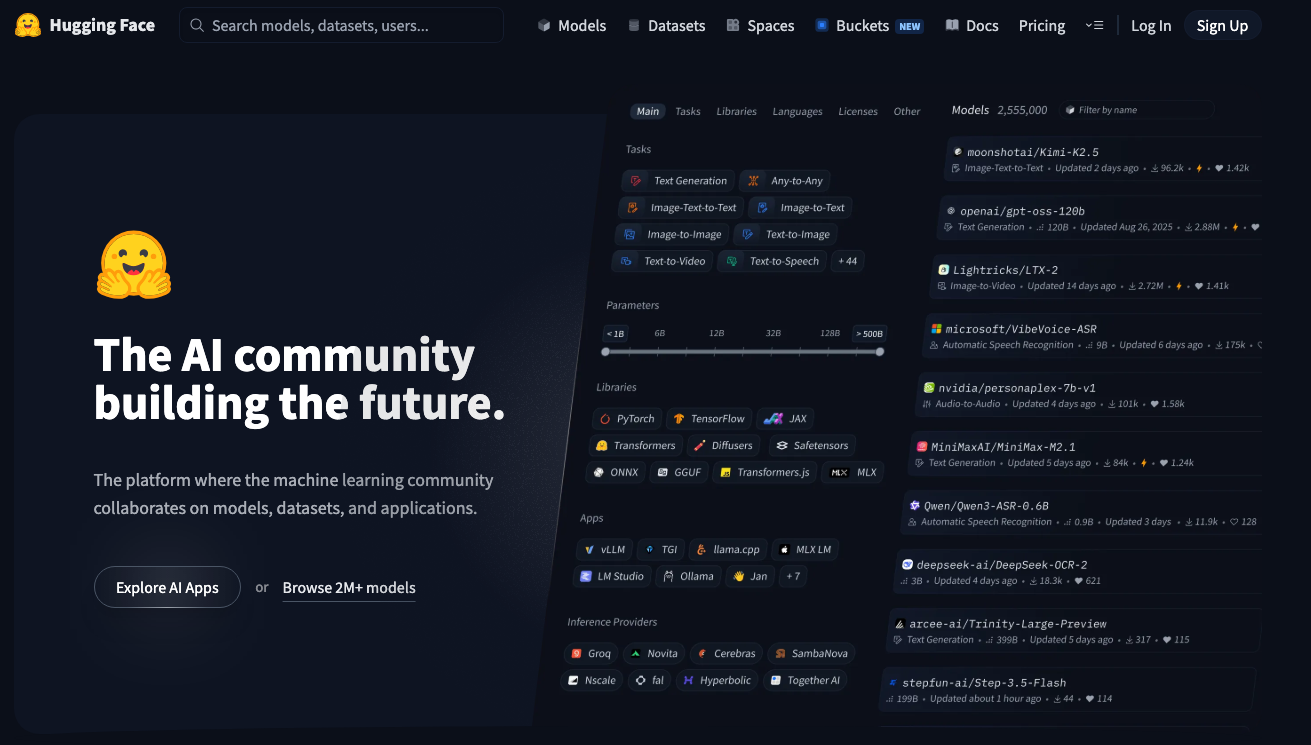
Task: Filter by the Diffusers library
Action: (724, 446)
